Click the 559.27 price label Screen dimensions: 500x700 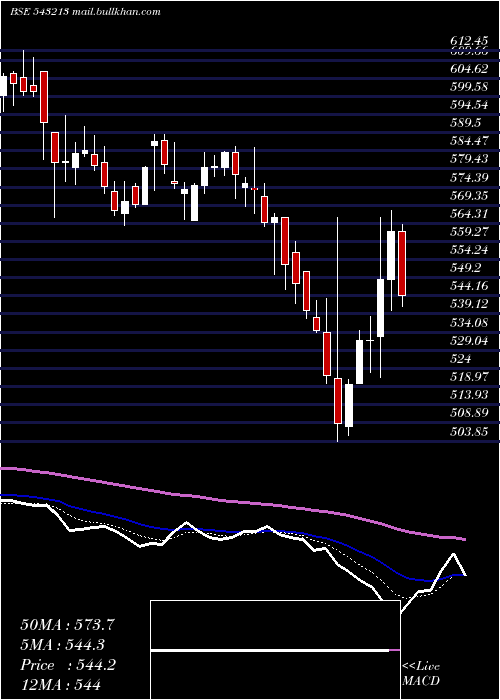(469, 232)
